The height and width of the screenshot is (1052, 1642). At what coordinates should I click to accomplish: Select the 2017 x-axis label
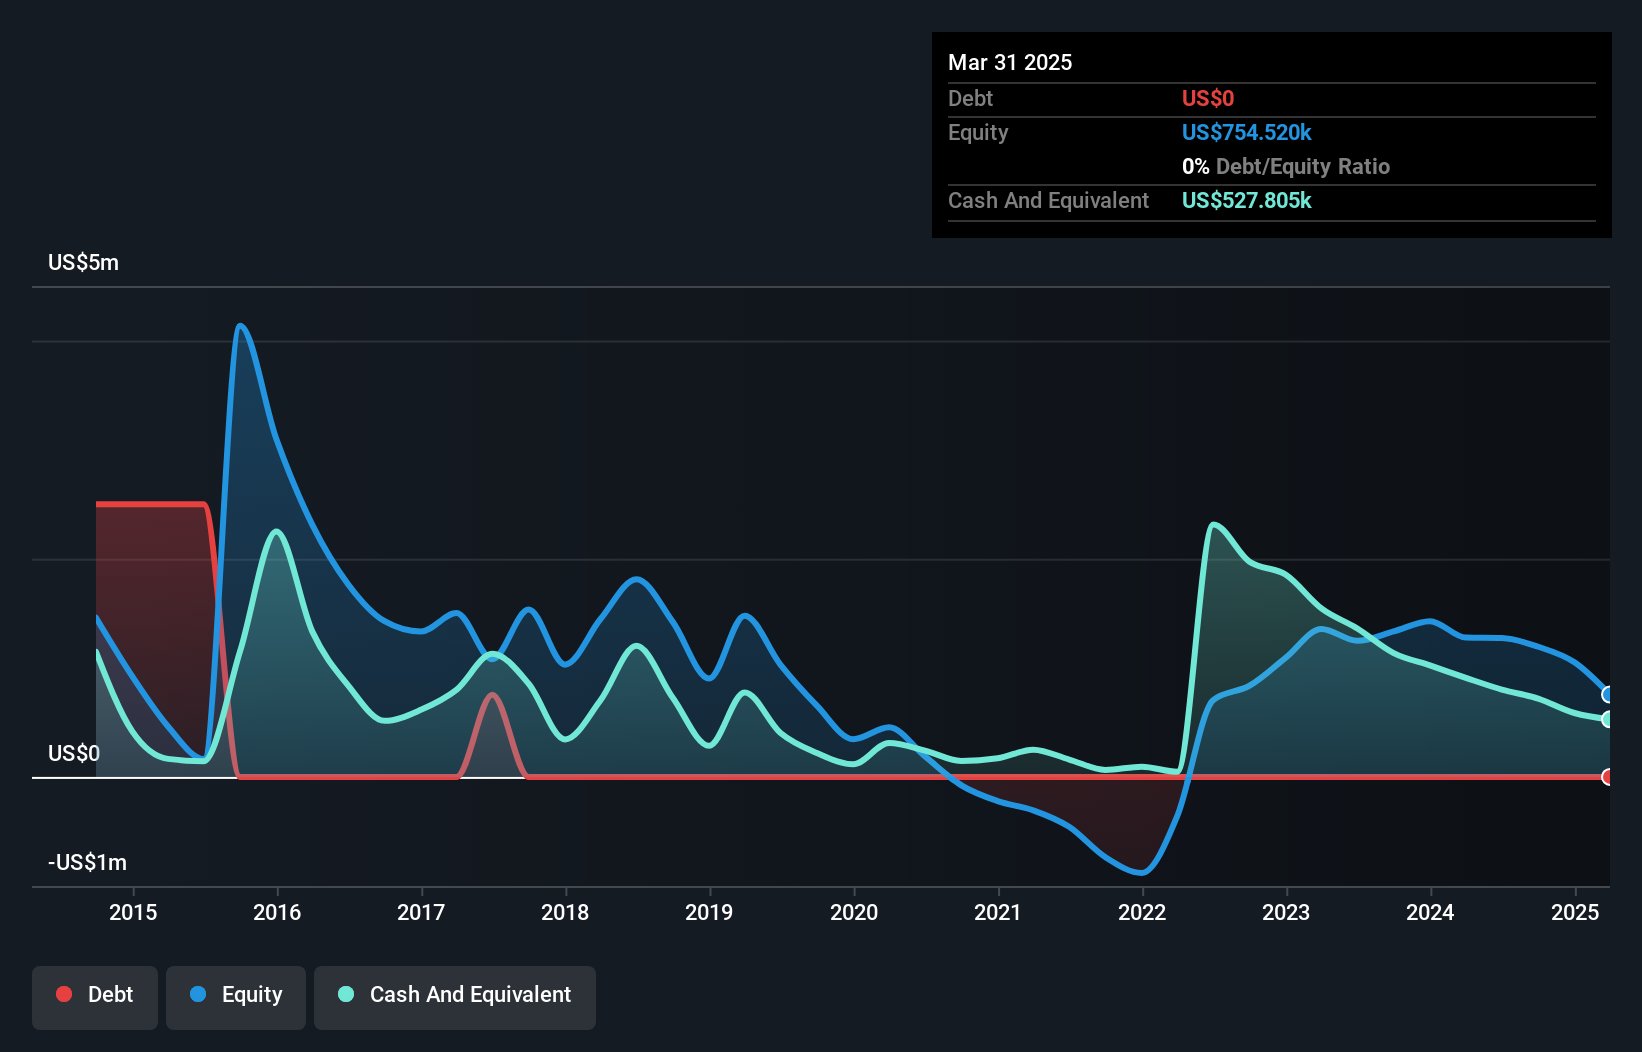pyautogui.click(x=421, y=912)
